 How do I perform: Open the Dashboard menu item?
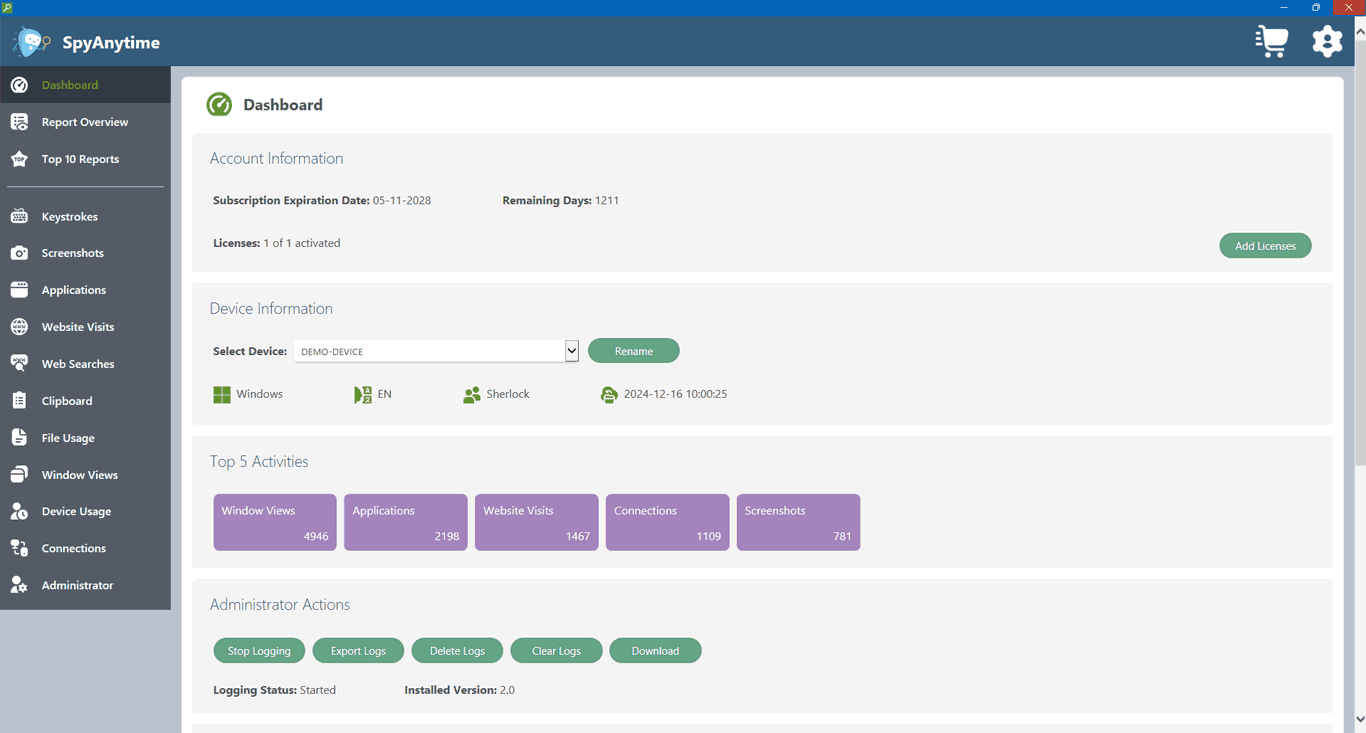coord(85,85)
